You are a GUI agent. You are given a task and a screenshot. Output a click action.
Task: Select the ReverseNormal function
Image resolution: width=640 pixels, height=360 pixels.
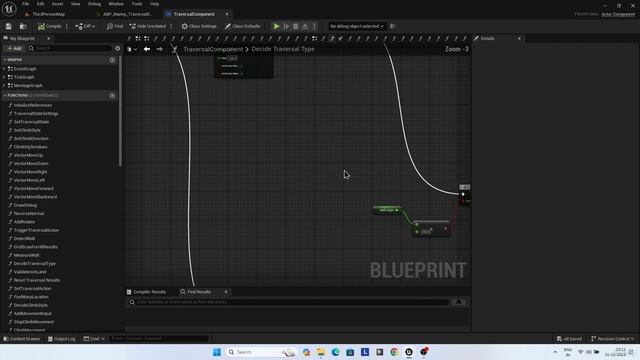coord(29,213)
